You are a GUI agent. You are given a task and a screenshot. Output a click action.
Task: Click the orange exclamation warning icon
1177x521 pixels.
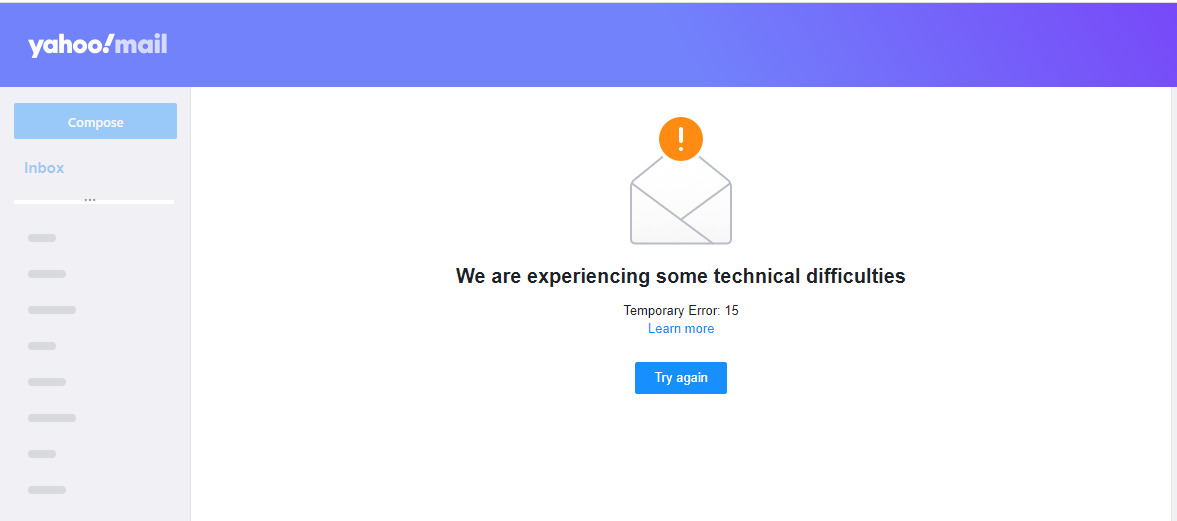point(681,139)
